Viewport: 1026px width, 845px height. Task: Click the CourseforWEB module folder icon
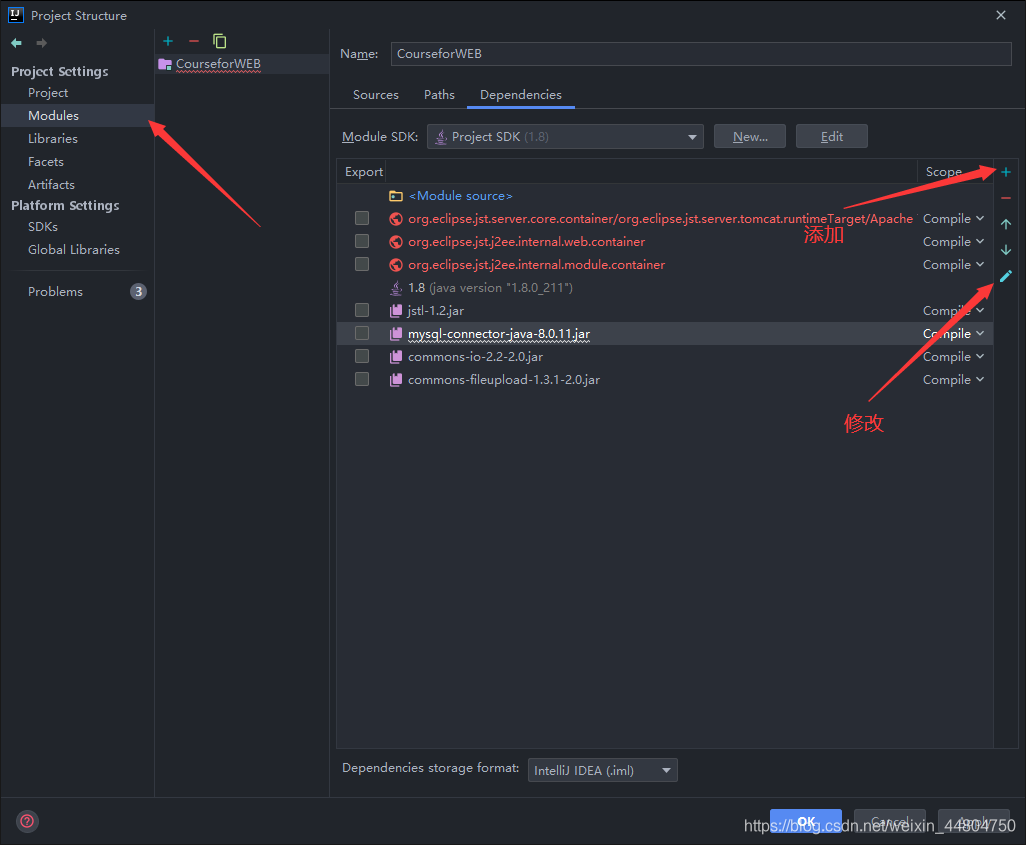(165, 64)
